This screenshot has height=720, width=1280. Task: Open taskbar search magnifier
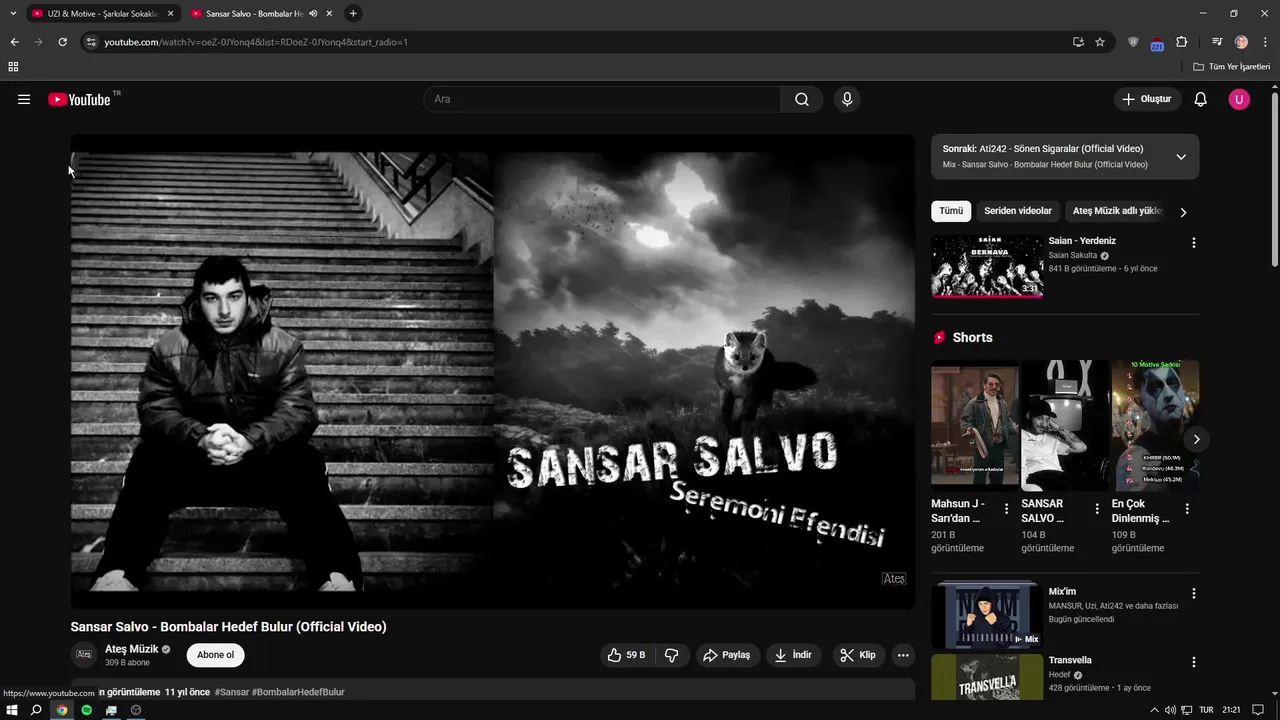[x=36, y=710]
